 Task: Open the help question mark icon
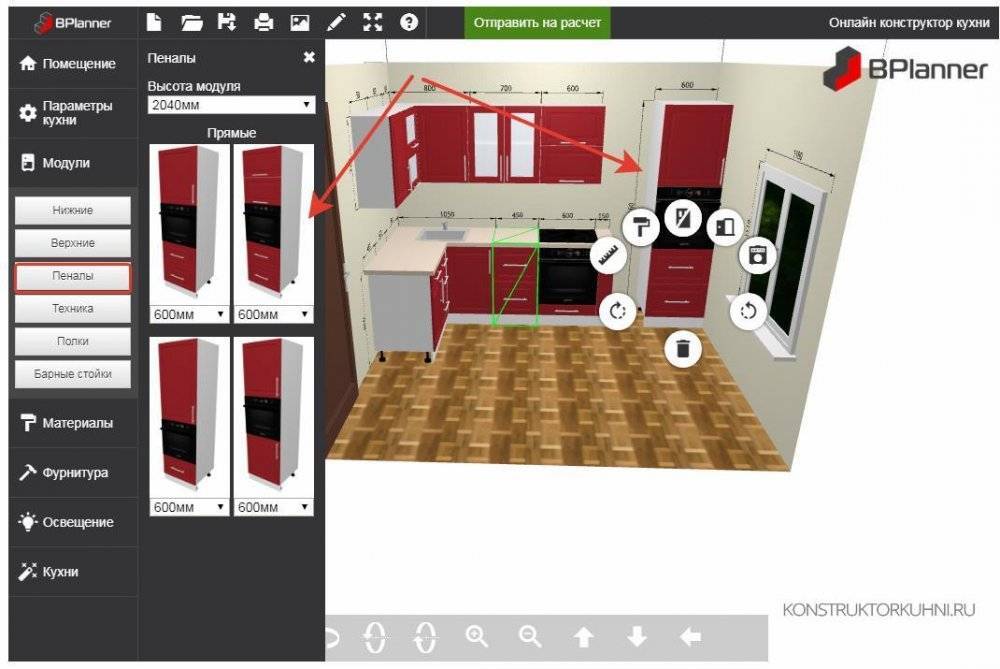[x=408, y=22]
